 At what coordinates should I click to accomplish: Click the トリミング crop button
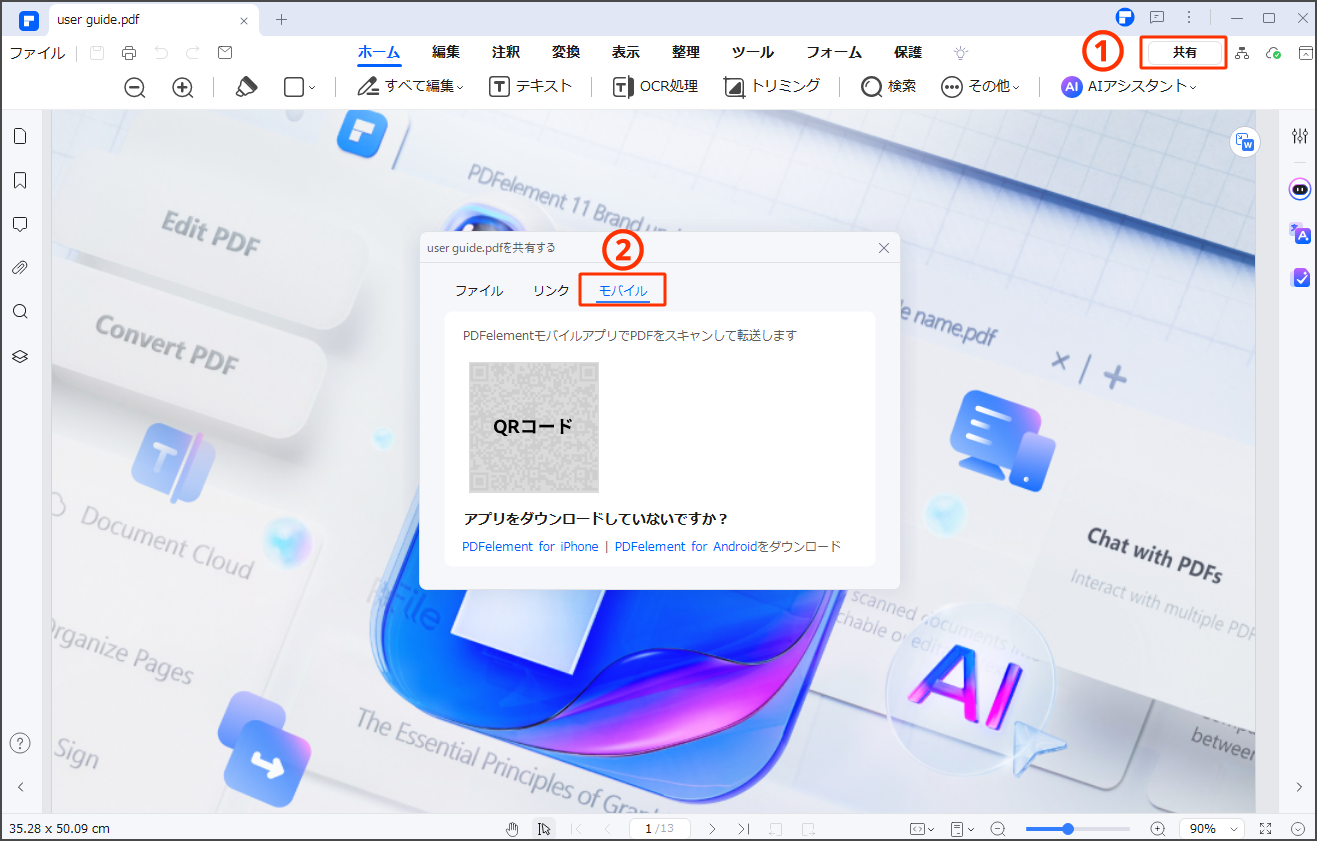(x=772, y=87)
